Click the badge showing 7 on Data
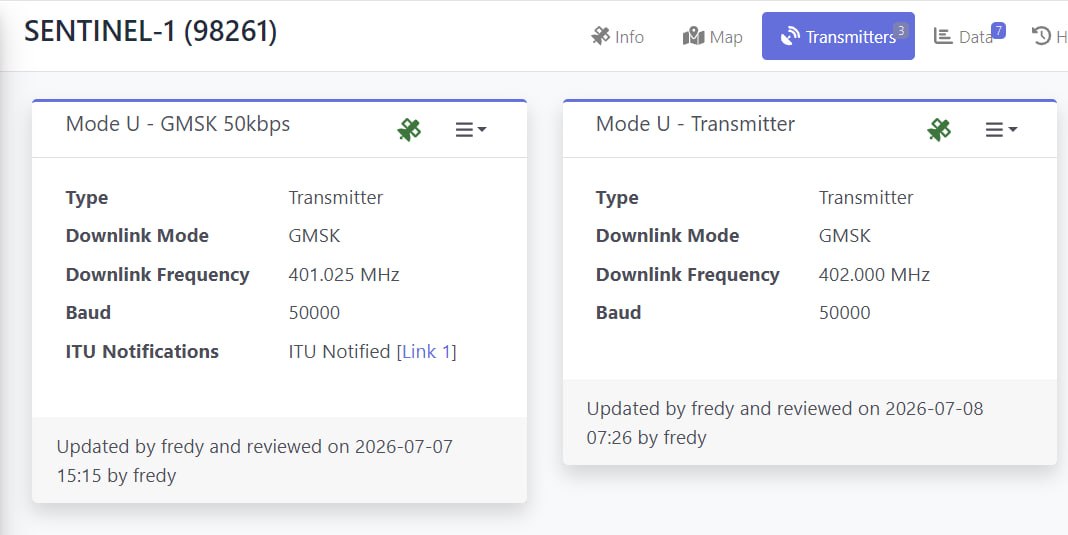 (998, 31)
